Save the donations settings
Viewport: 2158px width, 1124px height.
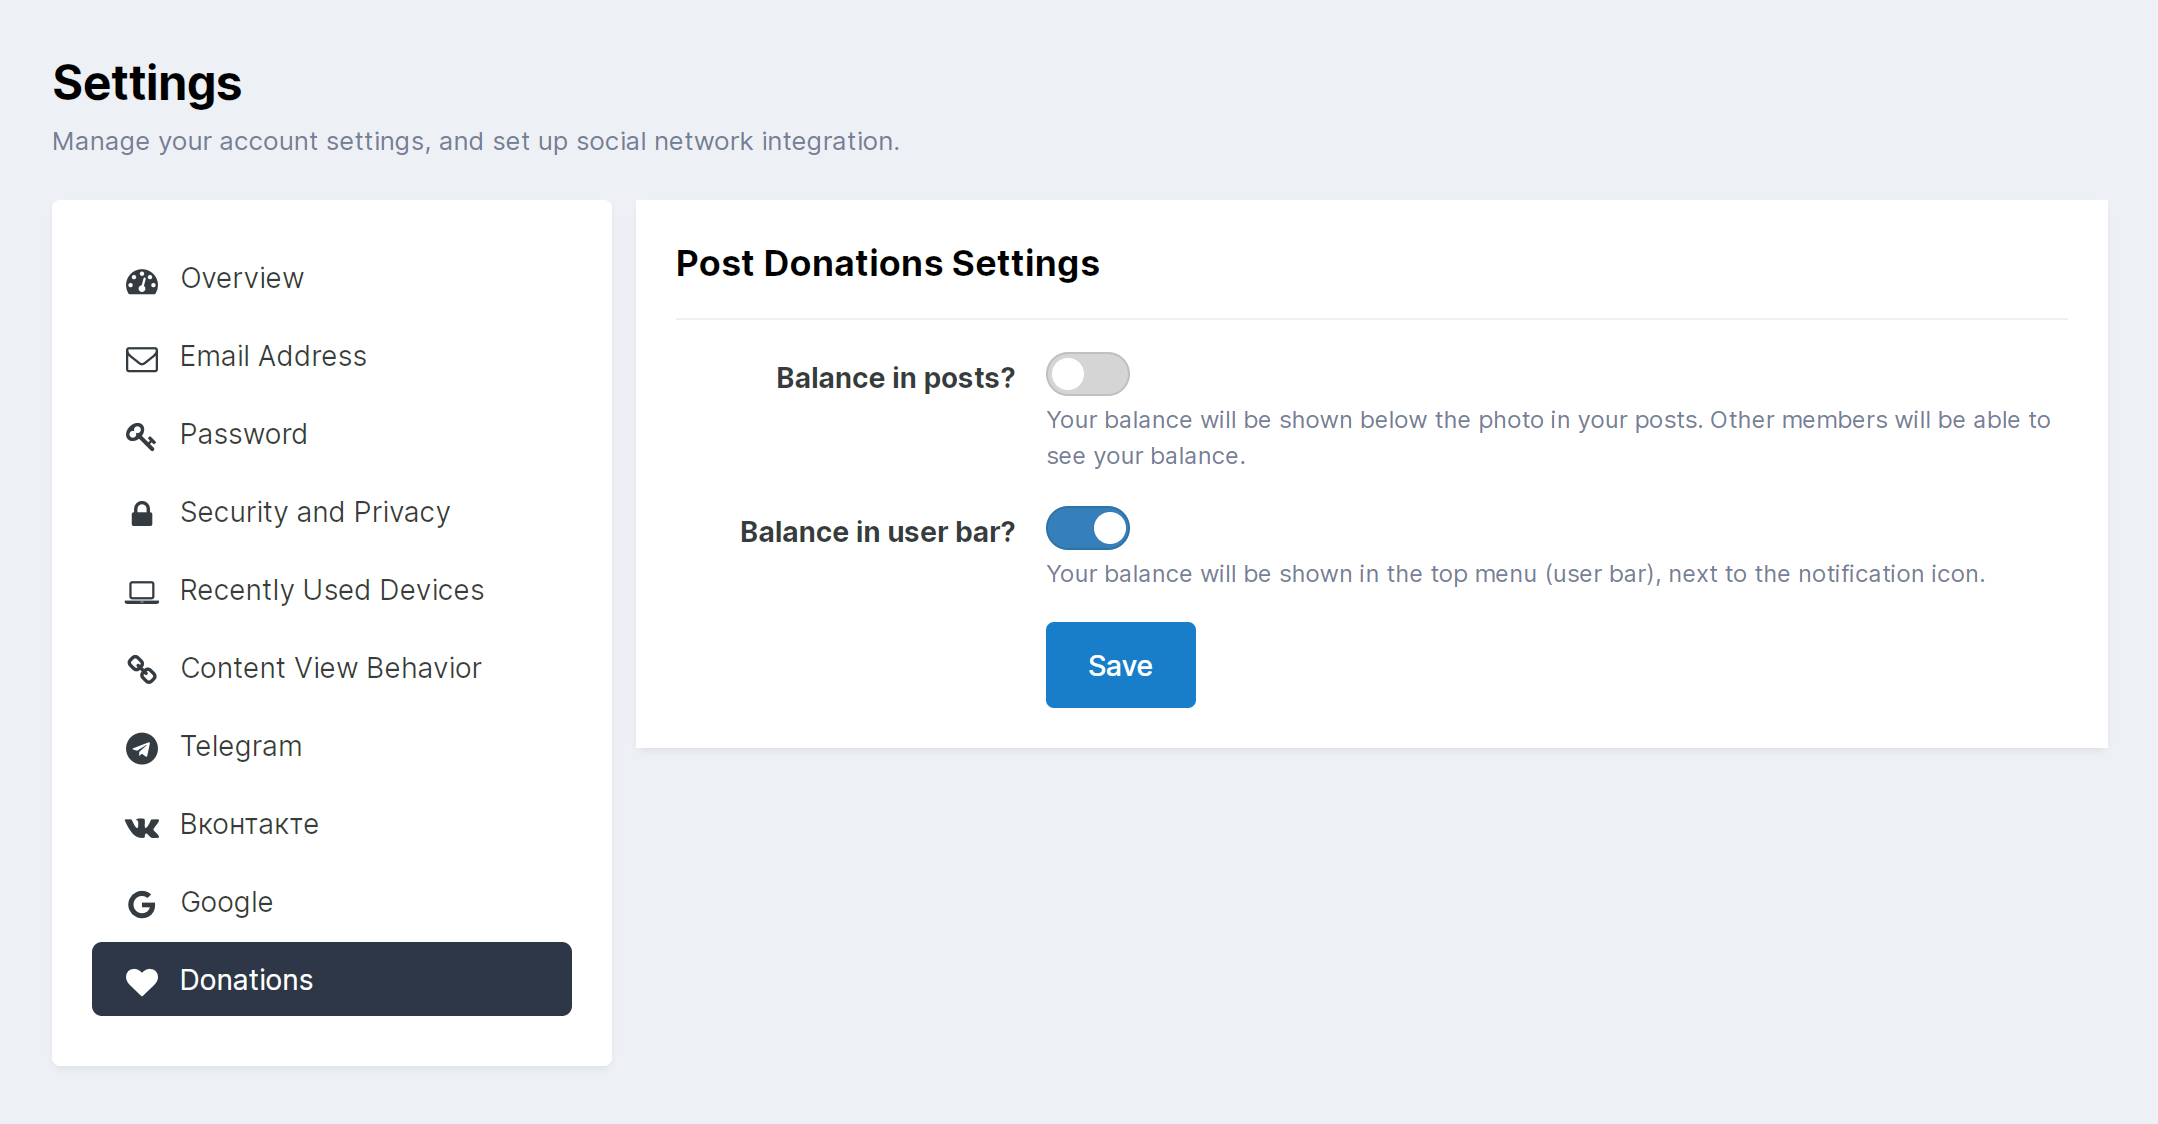[x=1121, y=665]
